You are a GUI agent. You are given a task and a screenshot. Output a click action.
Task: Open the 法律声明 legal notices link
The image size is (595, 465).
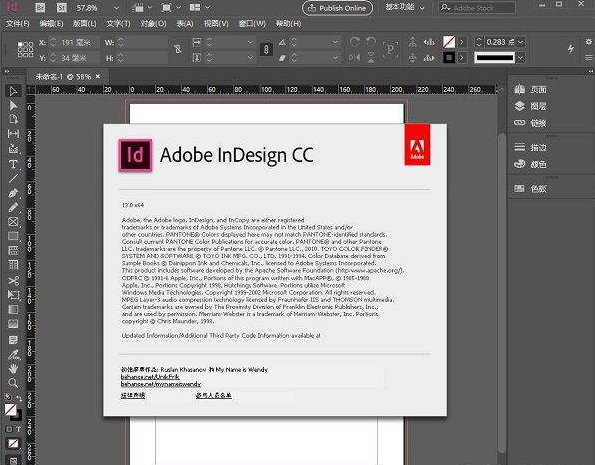tap(133, 395)
